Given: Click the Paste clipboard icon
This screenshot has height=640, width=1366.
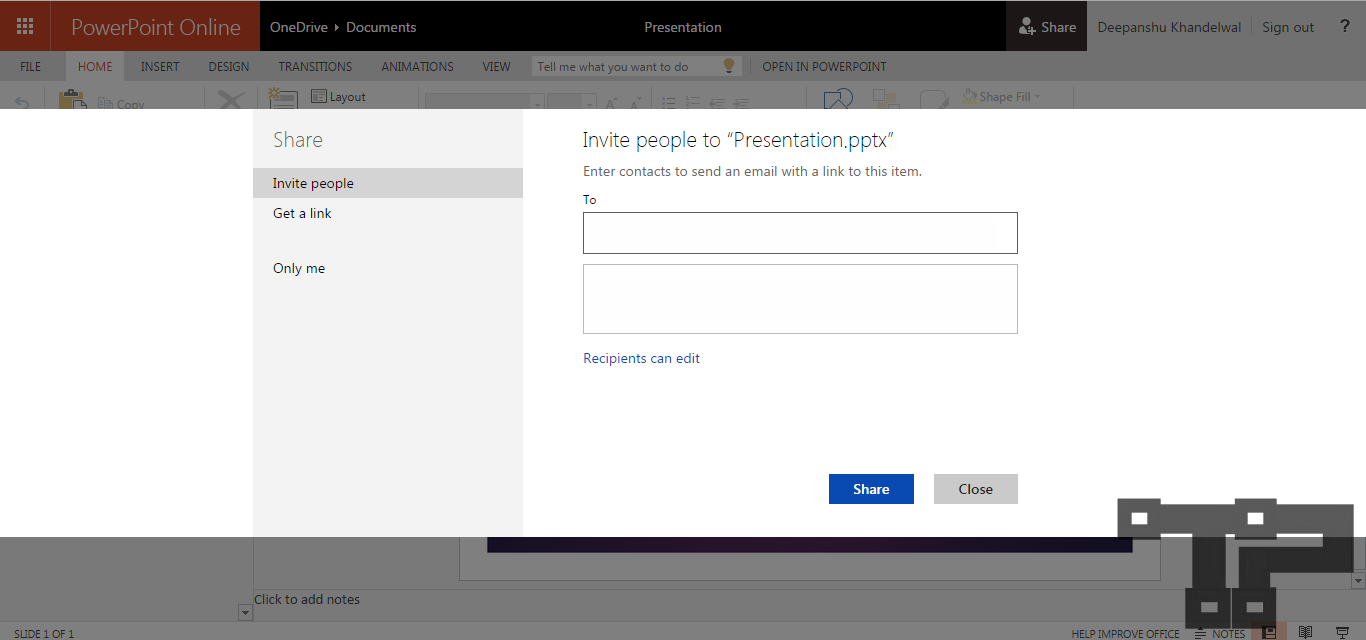Looking at the screenshot, I should (72, 99).
